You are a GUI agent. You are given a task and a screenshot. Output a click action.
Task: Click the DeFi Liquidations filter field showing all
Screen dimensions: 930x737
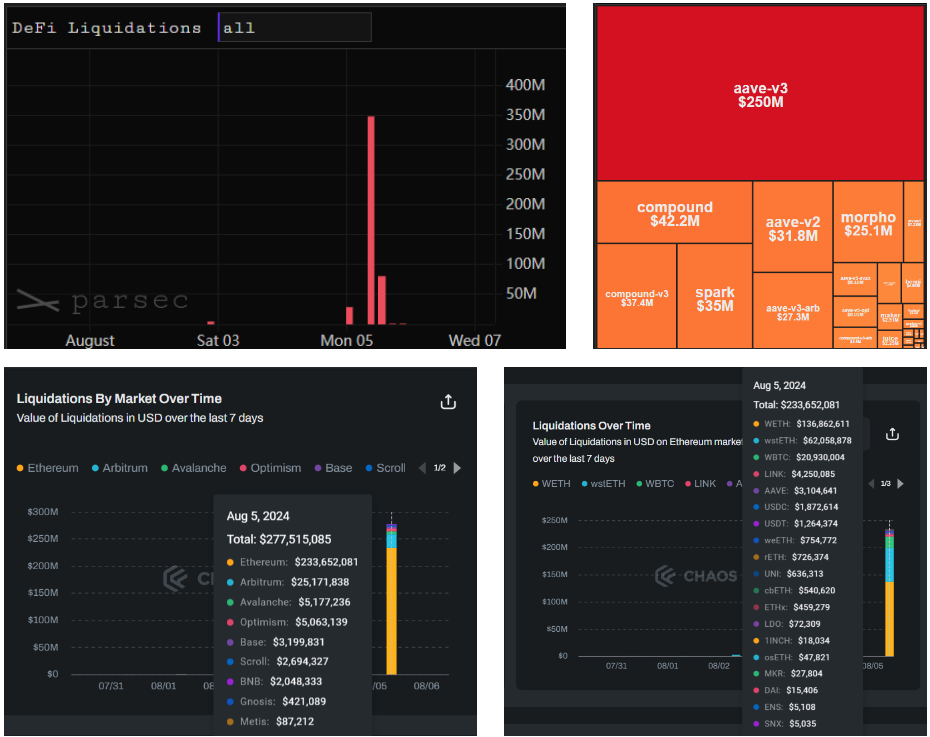click(x=295, y=28)
